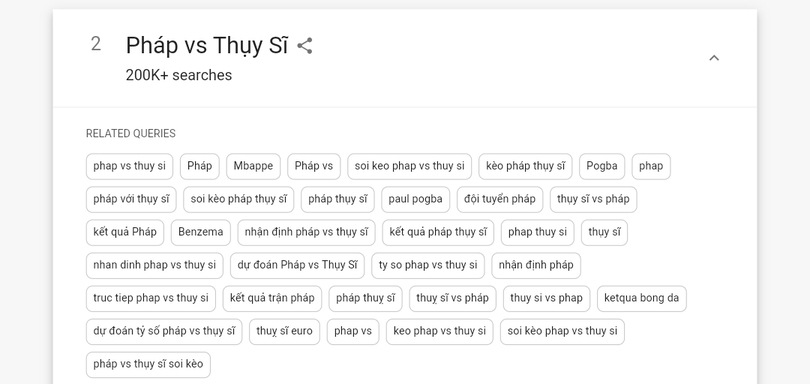Select ty so phap vs thuy si
810x384 pixels.
(x=428, y=266)
